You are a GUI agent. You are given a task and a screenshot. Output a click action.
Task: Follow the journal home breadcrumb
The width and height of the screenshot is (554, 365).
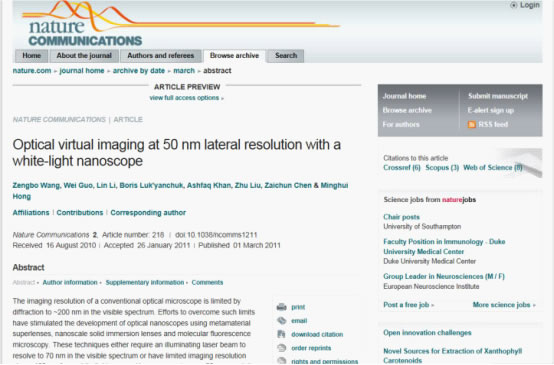pos(82,71)
